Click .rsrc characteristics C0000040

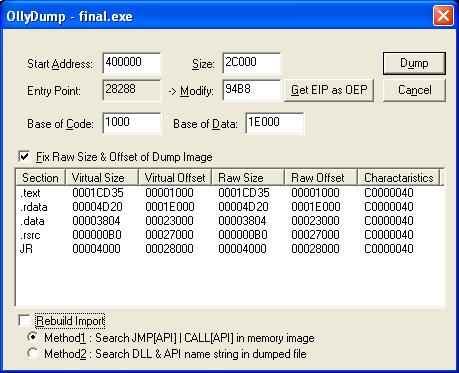(x=389, y=235)
